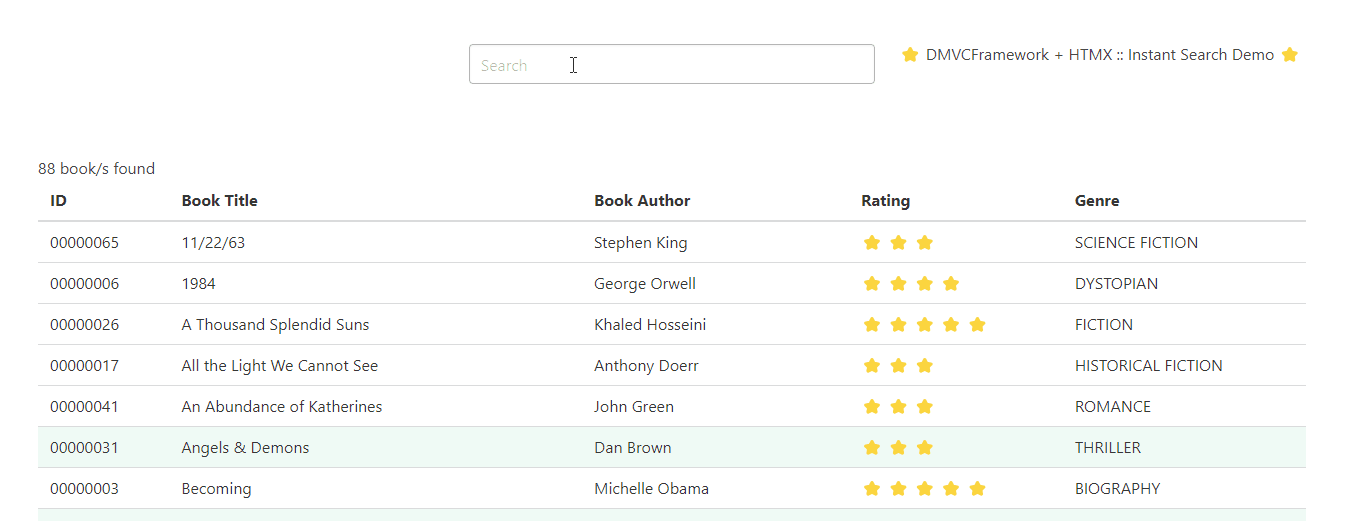Click the fifth rating star for Becoming

tap(978, 489)
